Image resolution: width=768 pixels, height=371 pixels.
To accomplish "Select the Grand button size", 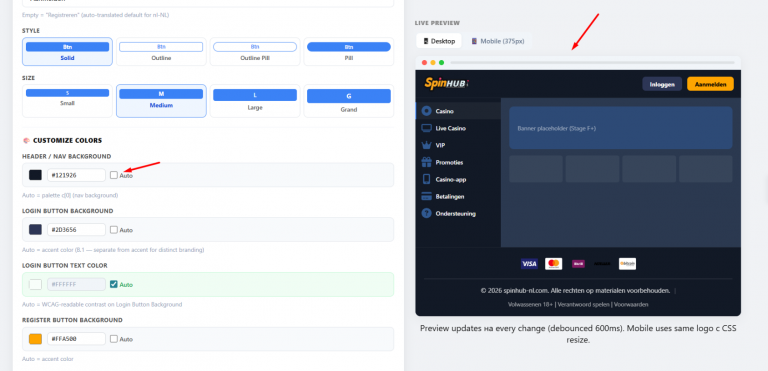I will point(349,101).
